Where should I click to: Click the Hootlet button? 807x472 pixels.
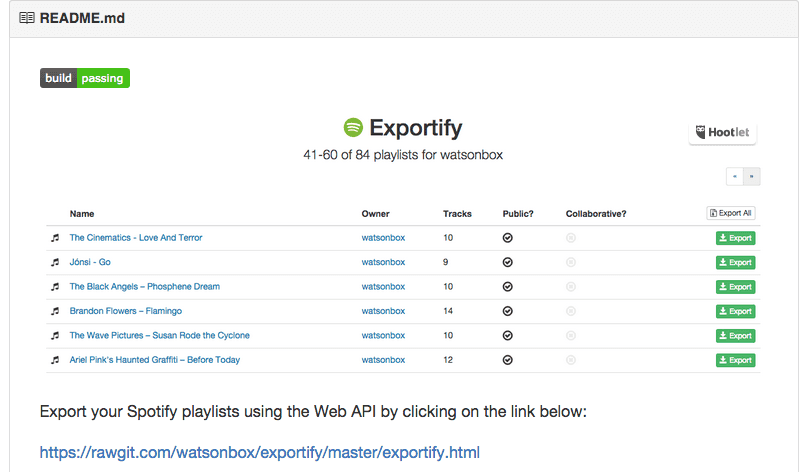[x=723, y=132]
